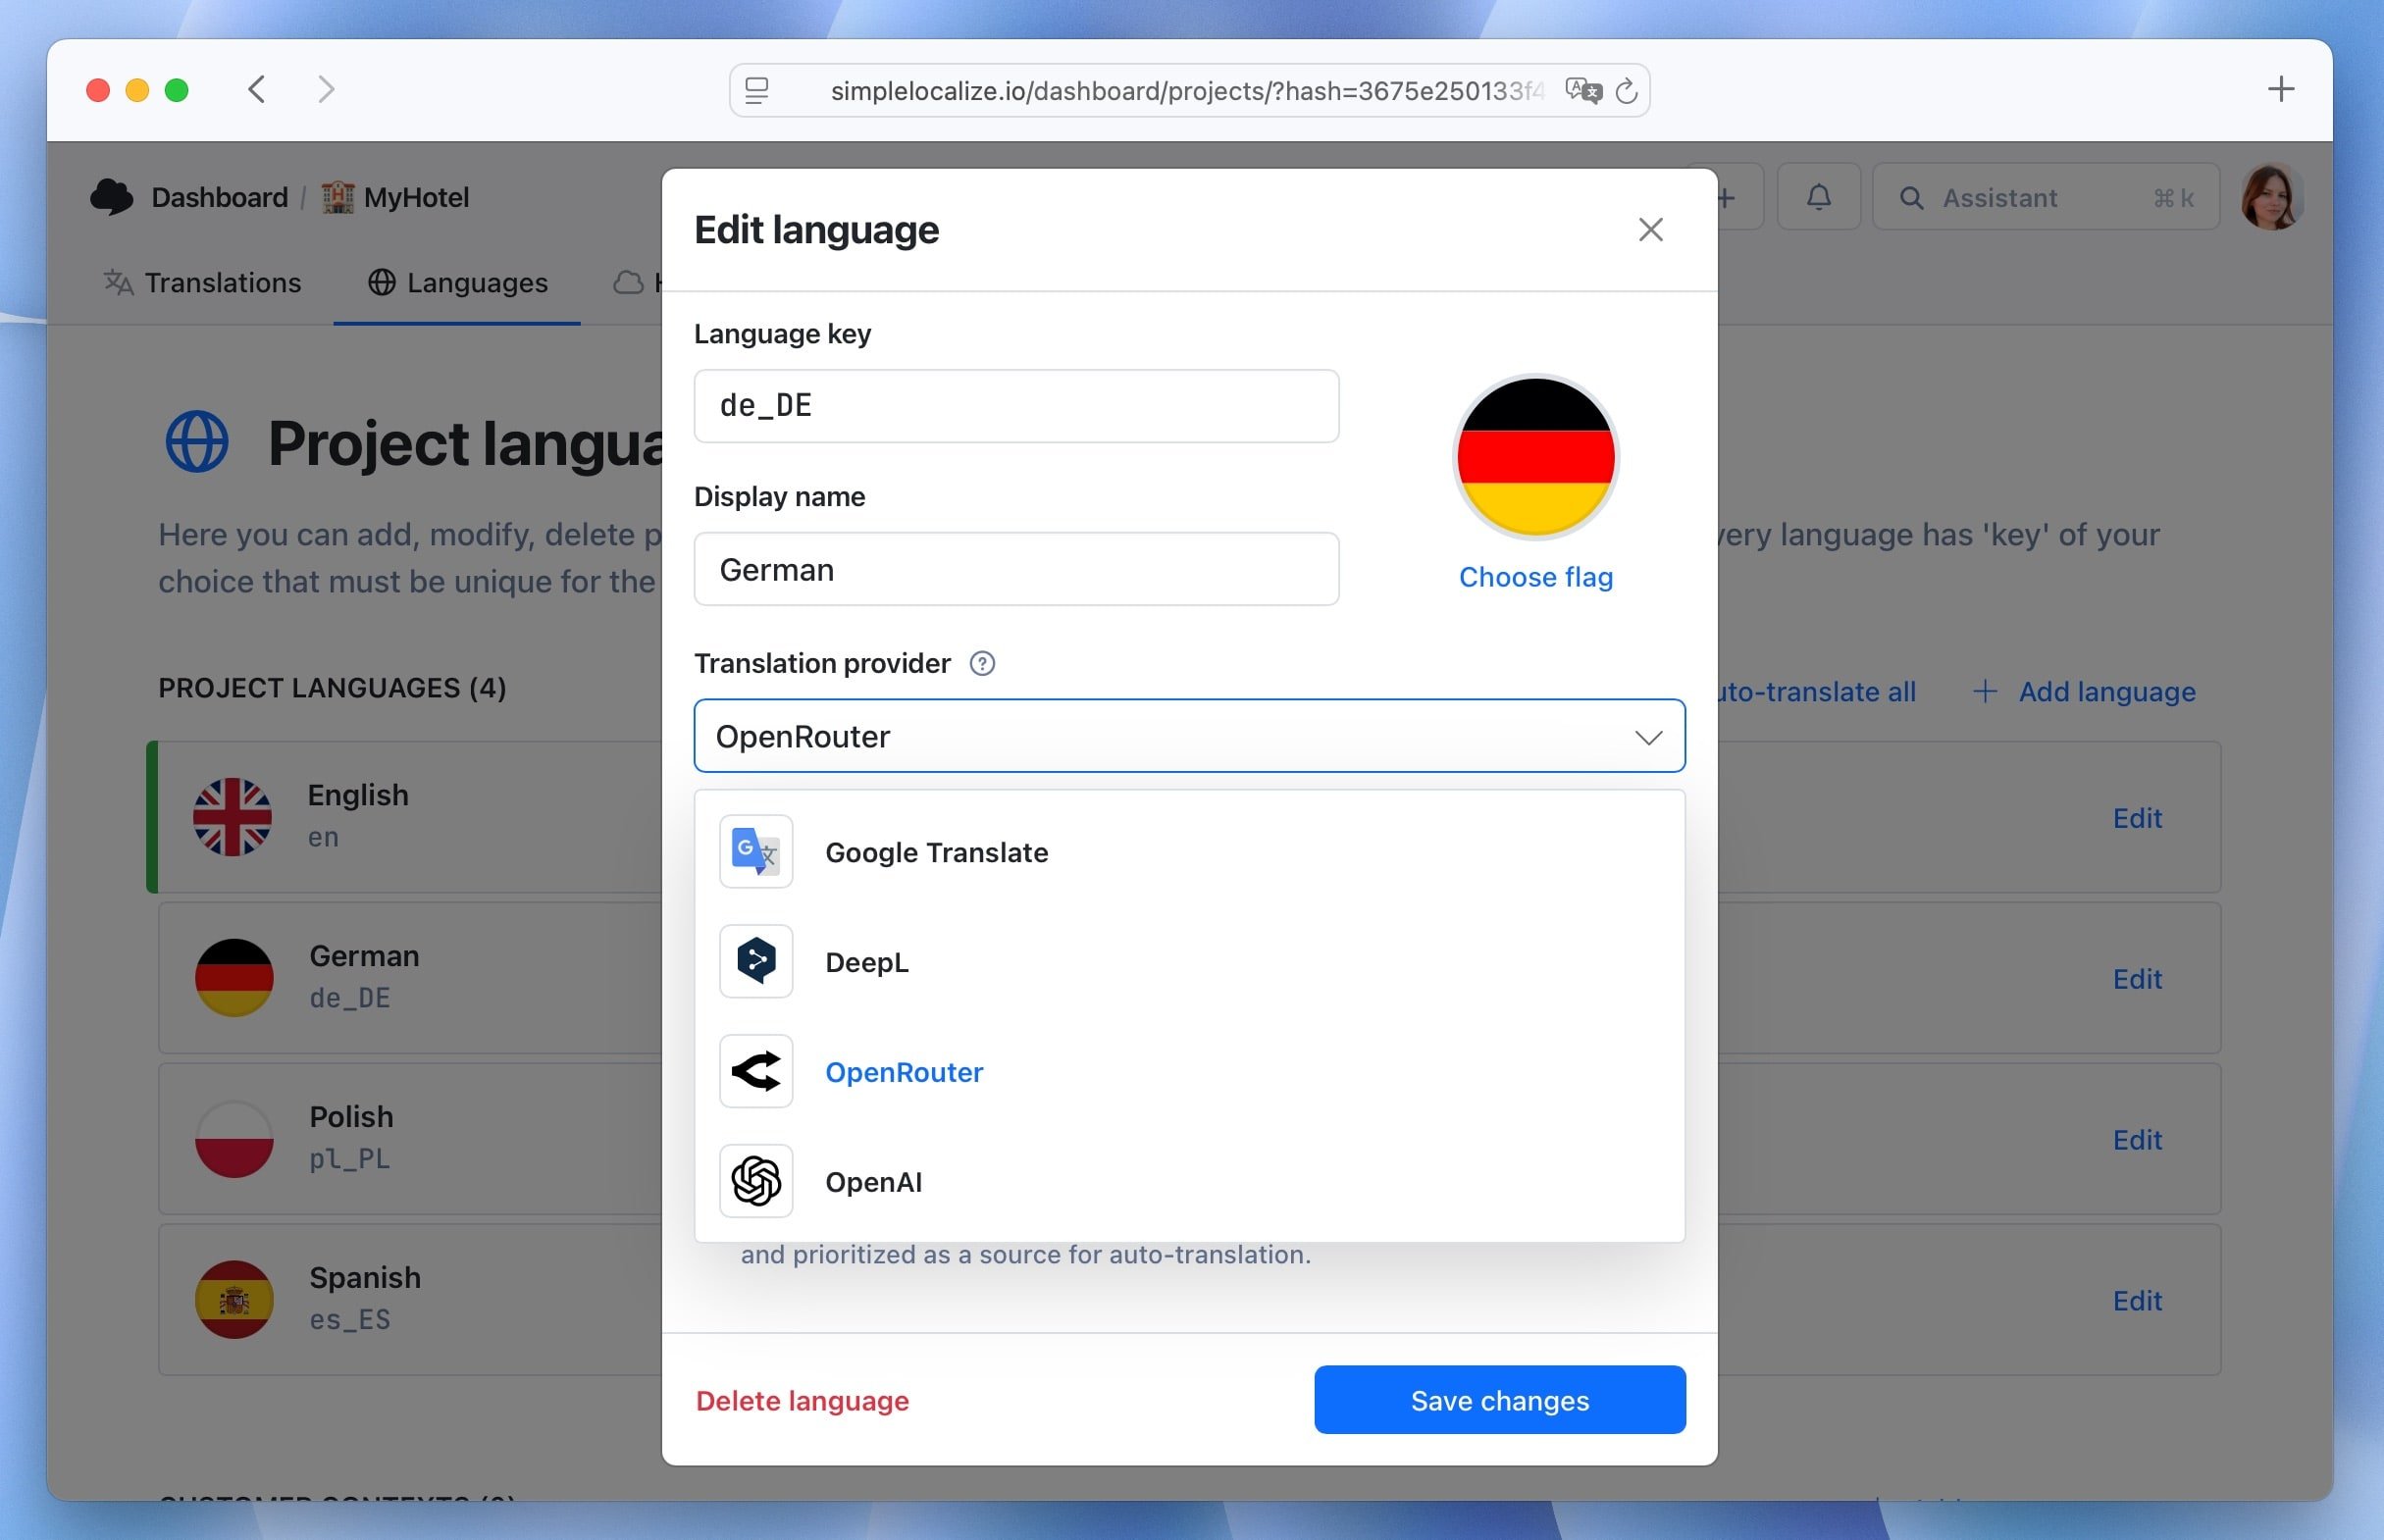Click the Display name field

tap(1016, 569)
